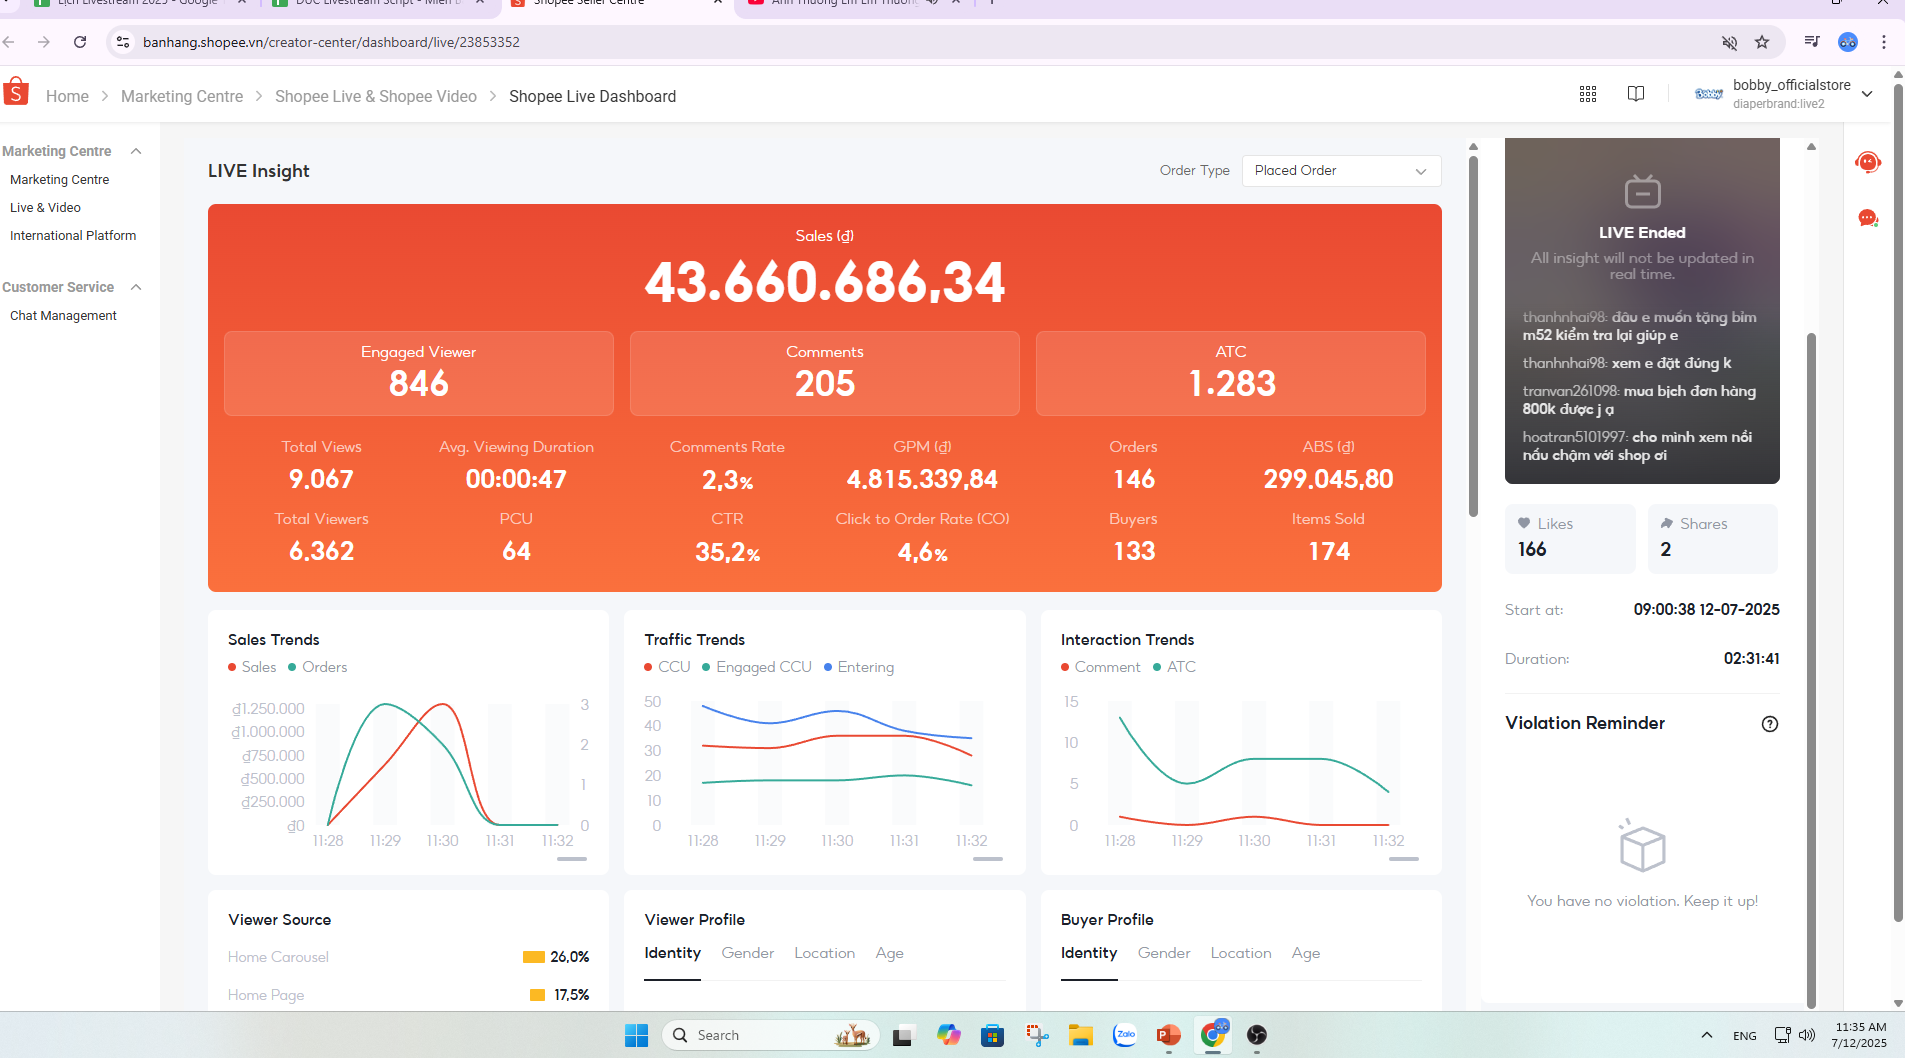Viewport: 1905px width, 1058px height.
Task: Open PowerPoint from the taskbar
Action: (1168, 1035)
